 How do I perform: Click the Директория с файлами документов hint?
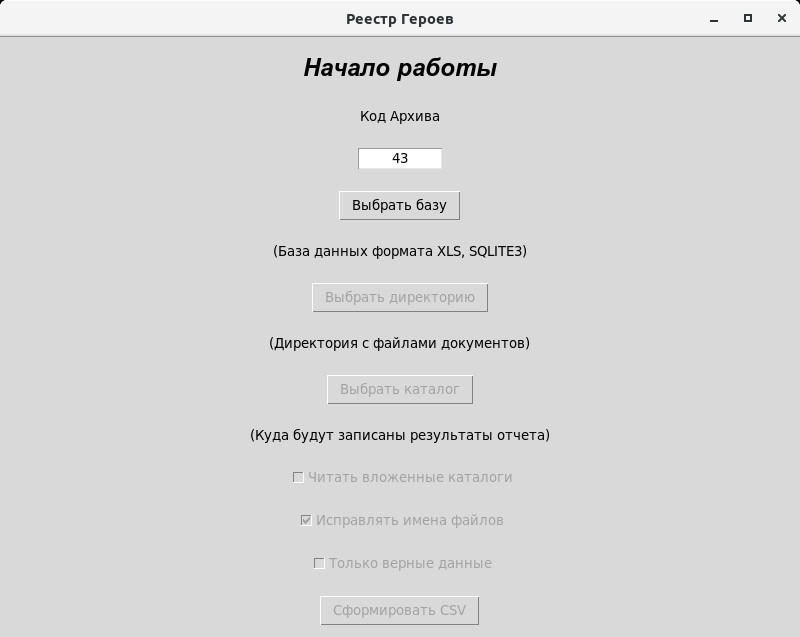[x=399, y=343]
